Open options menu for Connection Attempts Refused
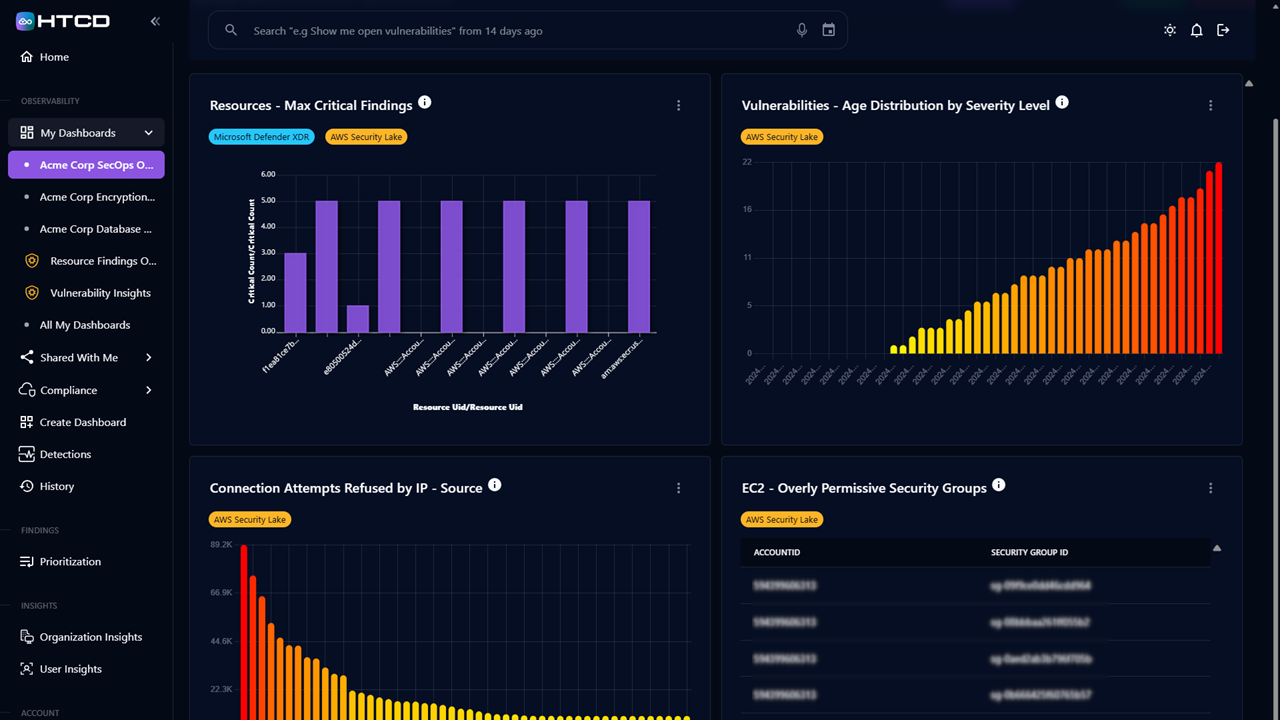 (x=679, y=489)
